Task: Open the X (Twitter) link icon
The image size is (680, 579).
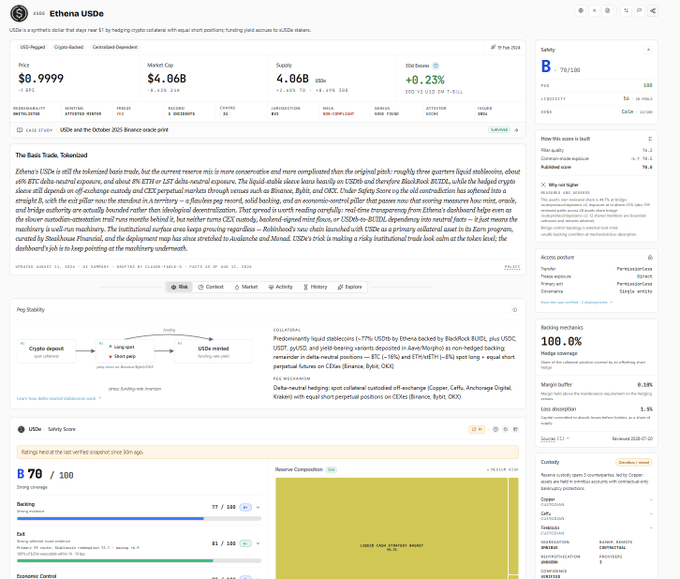Action: pos(594,11)
